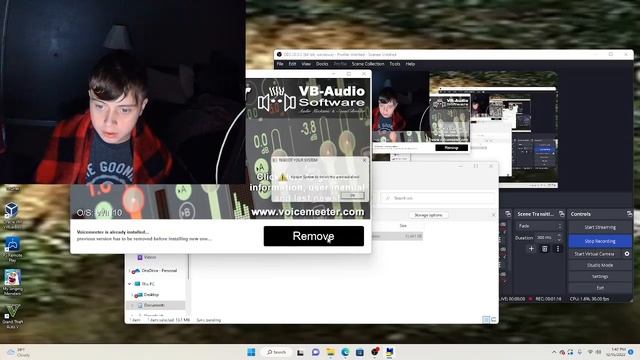This screenshot has width=640, height=360.
Task: Open Microsoft Store from the taskbar
Action: point(360,352)
